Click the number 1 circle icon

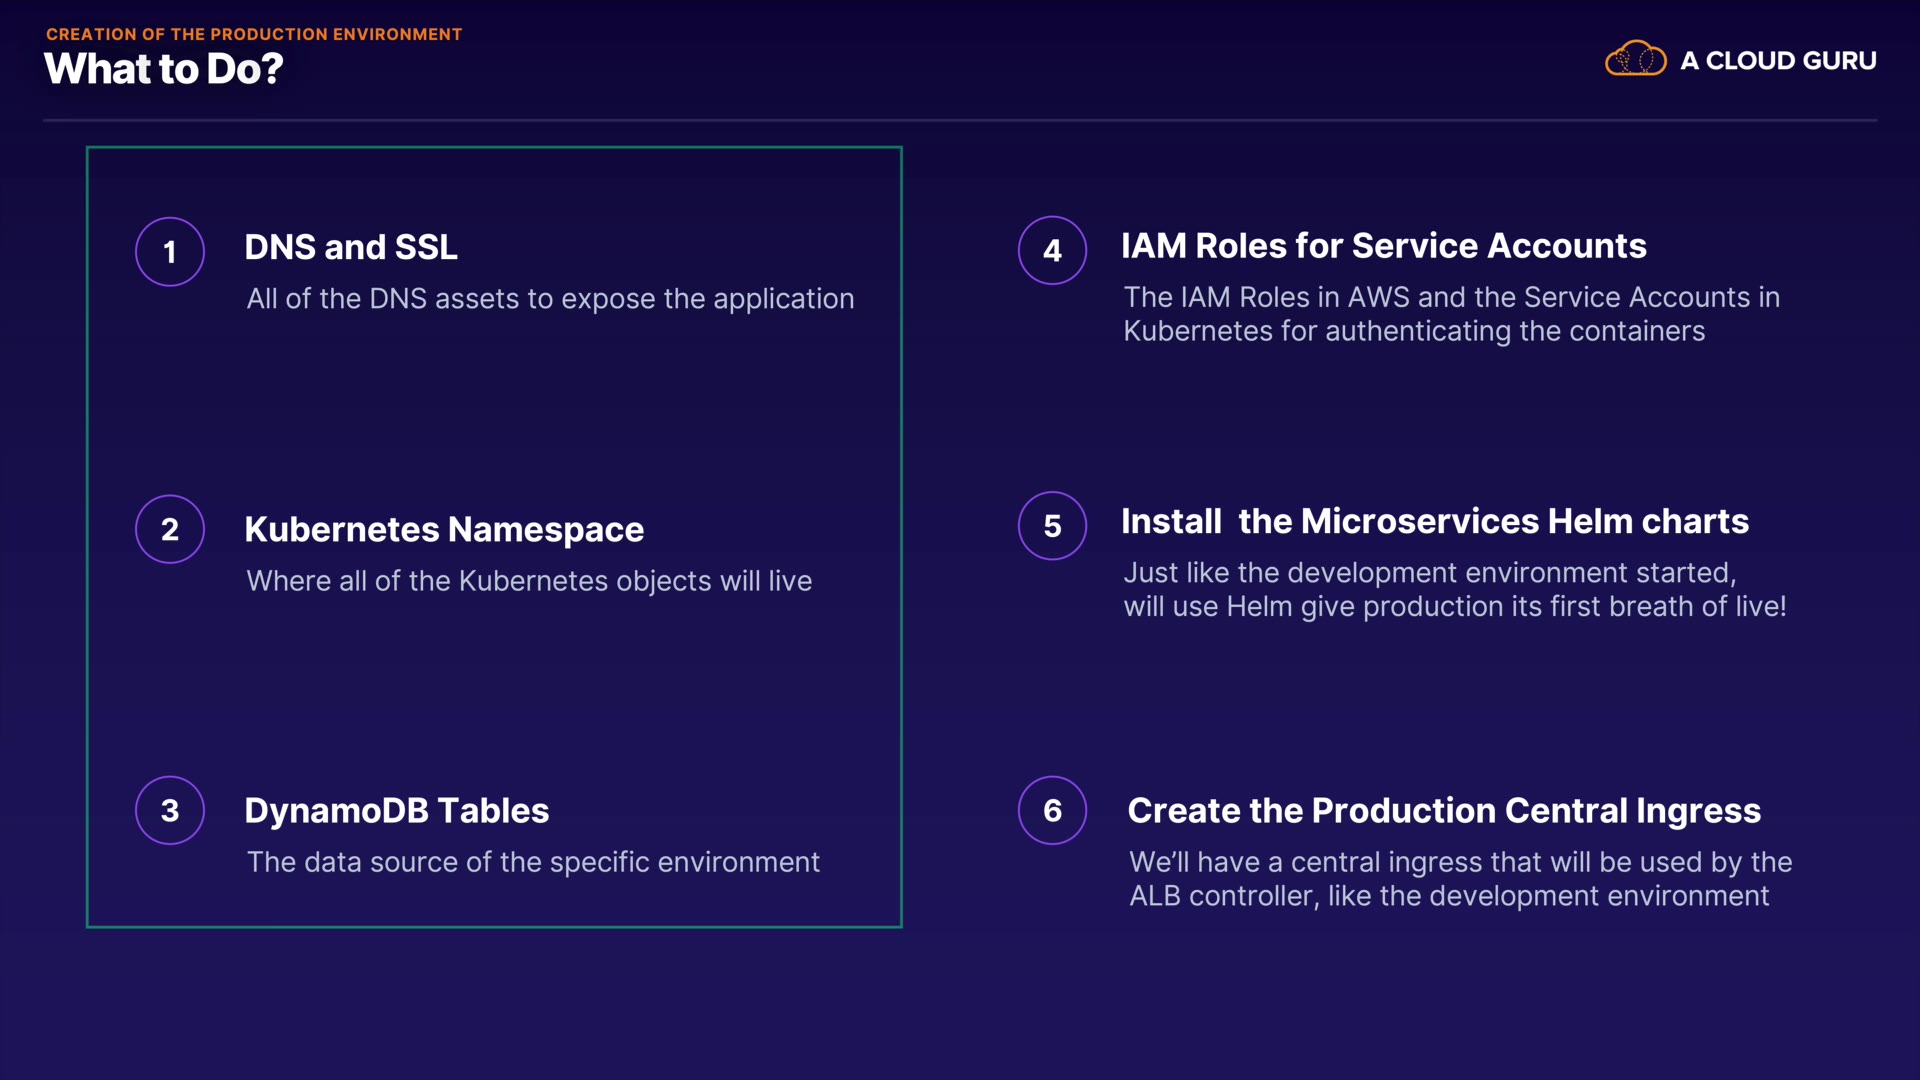[x=170, y=252]
